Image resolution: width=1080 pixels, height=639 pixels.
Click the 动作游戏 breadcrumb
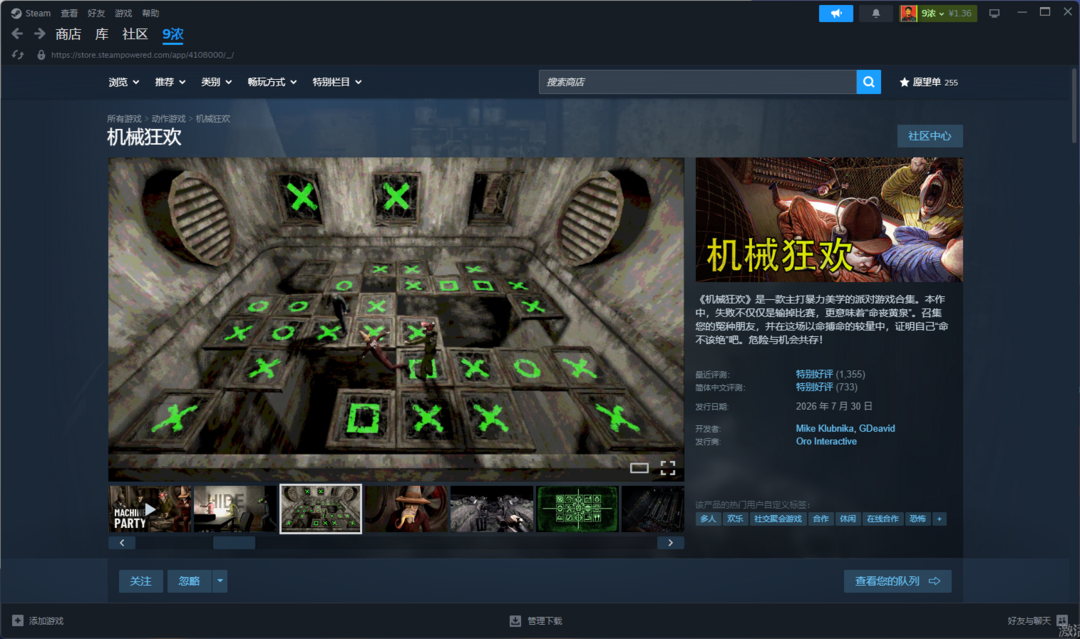click(169, 118)
